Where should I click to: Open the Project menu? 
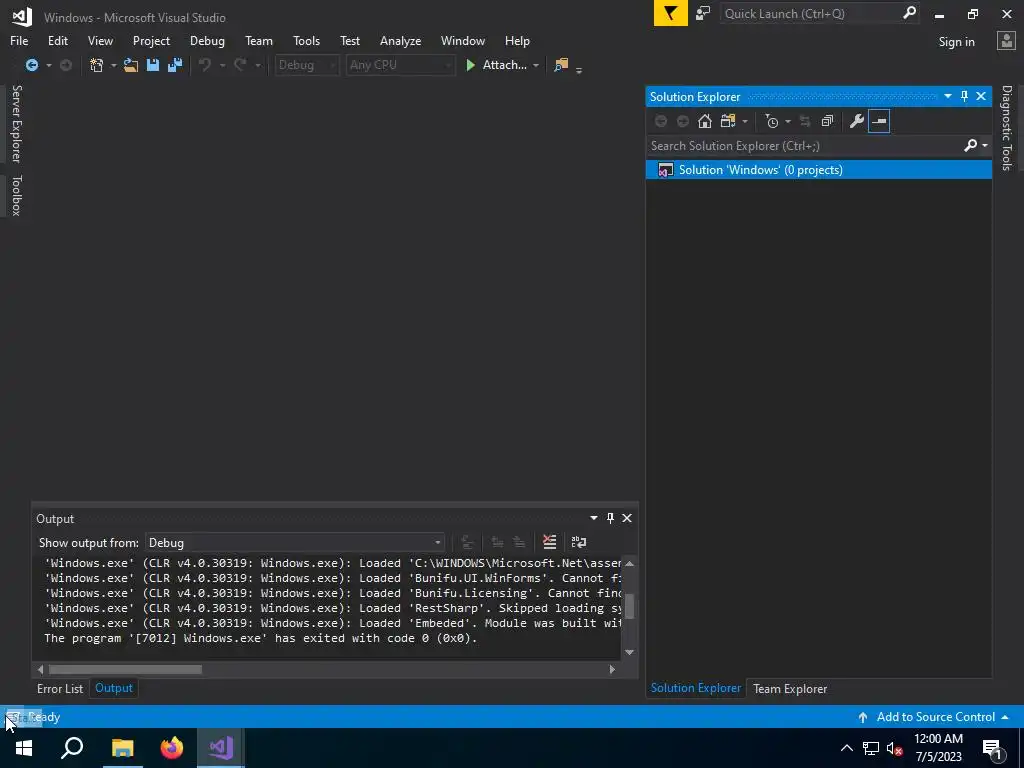coord(151,40)
